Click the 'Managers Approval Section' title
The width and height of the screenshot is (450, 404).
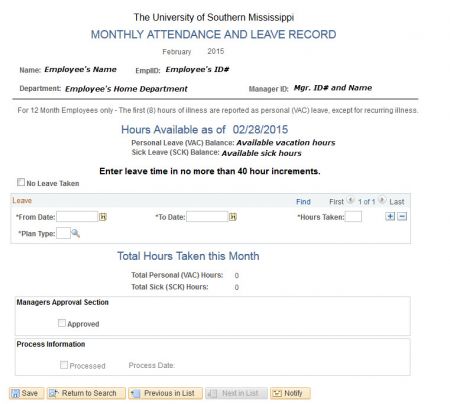pos(63,302)
